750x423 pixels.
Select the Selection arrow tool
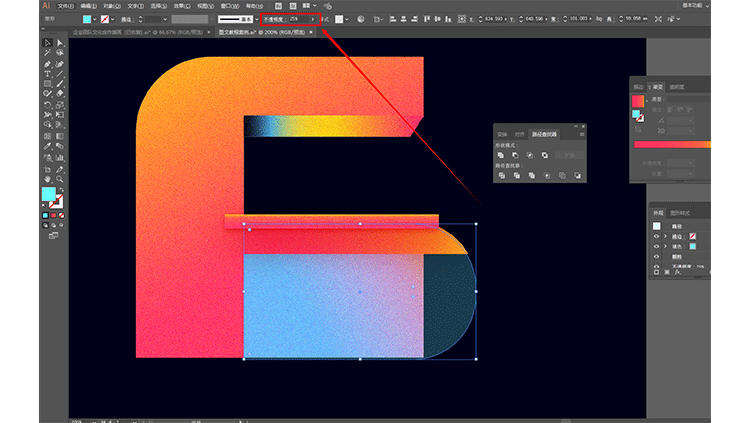[x=47, y=43]
